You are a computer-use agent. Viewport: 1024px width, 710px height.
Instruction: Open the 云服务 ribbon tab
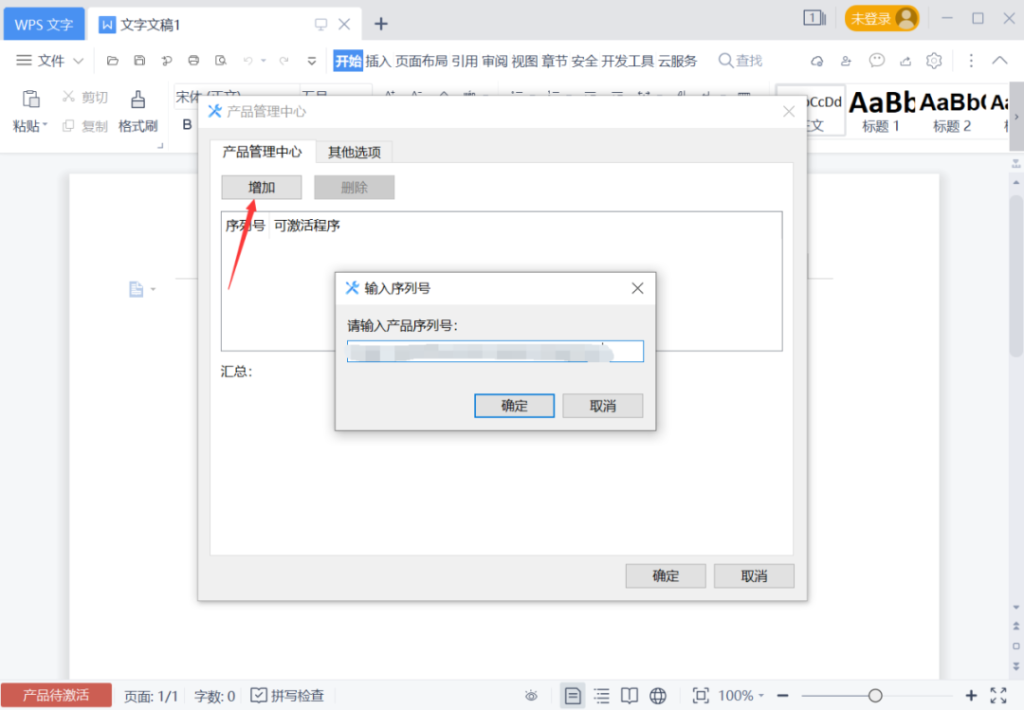tap(677, 61)
